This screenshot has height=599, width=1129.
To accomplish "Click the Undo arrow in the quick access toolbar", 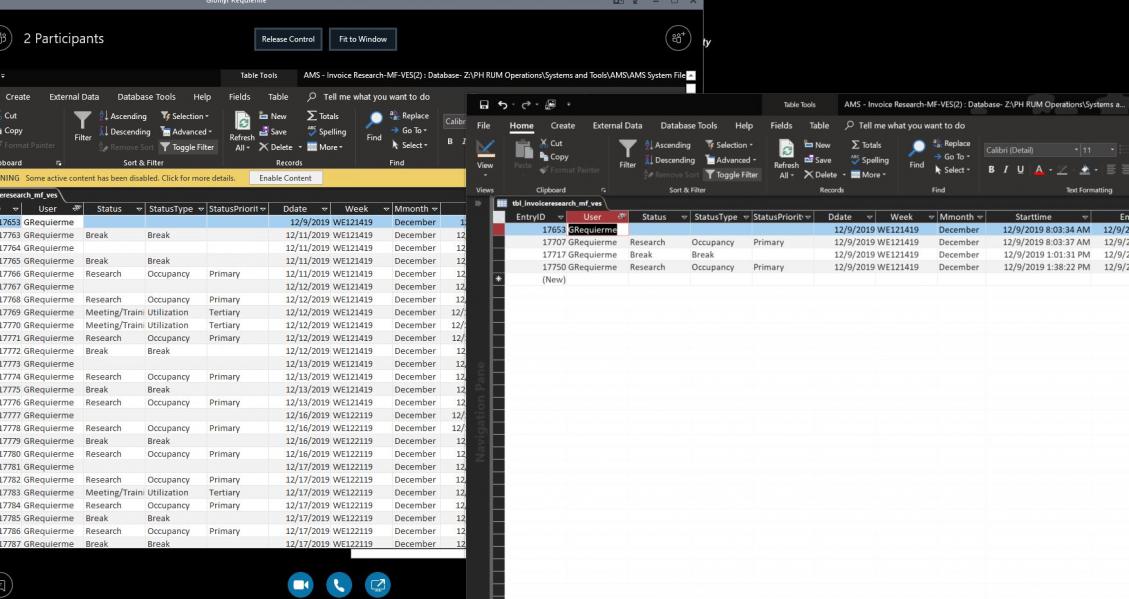I will pyautogui.click(x=502, y=105).
